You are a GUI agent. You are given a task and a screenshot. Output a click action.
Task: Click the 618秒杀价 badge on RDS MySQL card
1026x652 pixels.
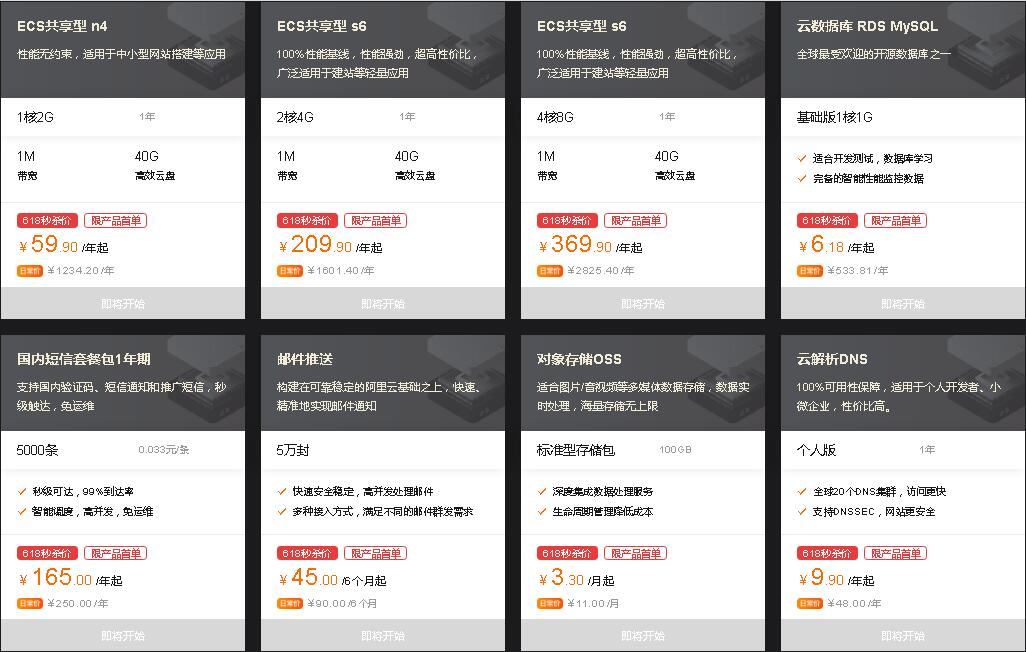point(827,221)
